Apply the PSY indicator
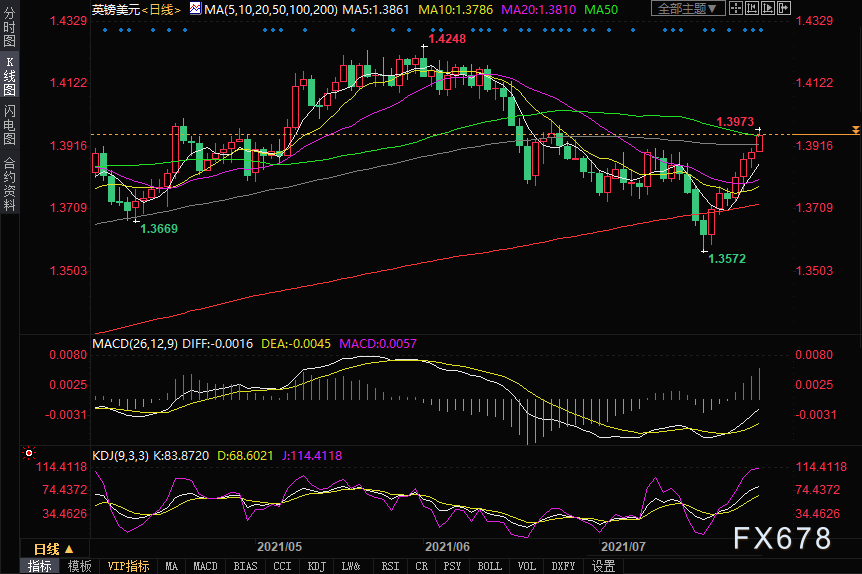 452,566
